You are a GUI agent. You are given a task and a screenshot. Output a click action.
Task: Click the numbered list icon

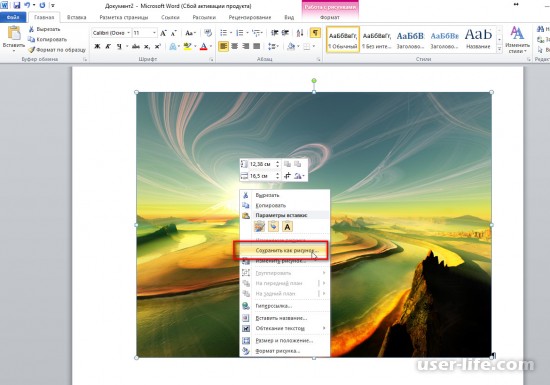coord(240,33)
